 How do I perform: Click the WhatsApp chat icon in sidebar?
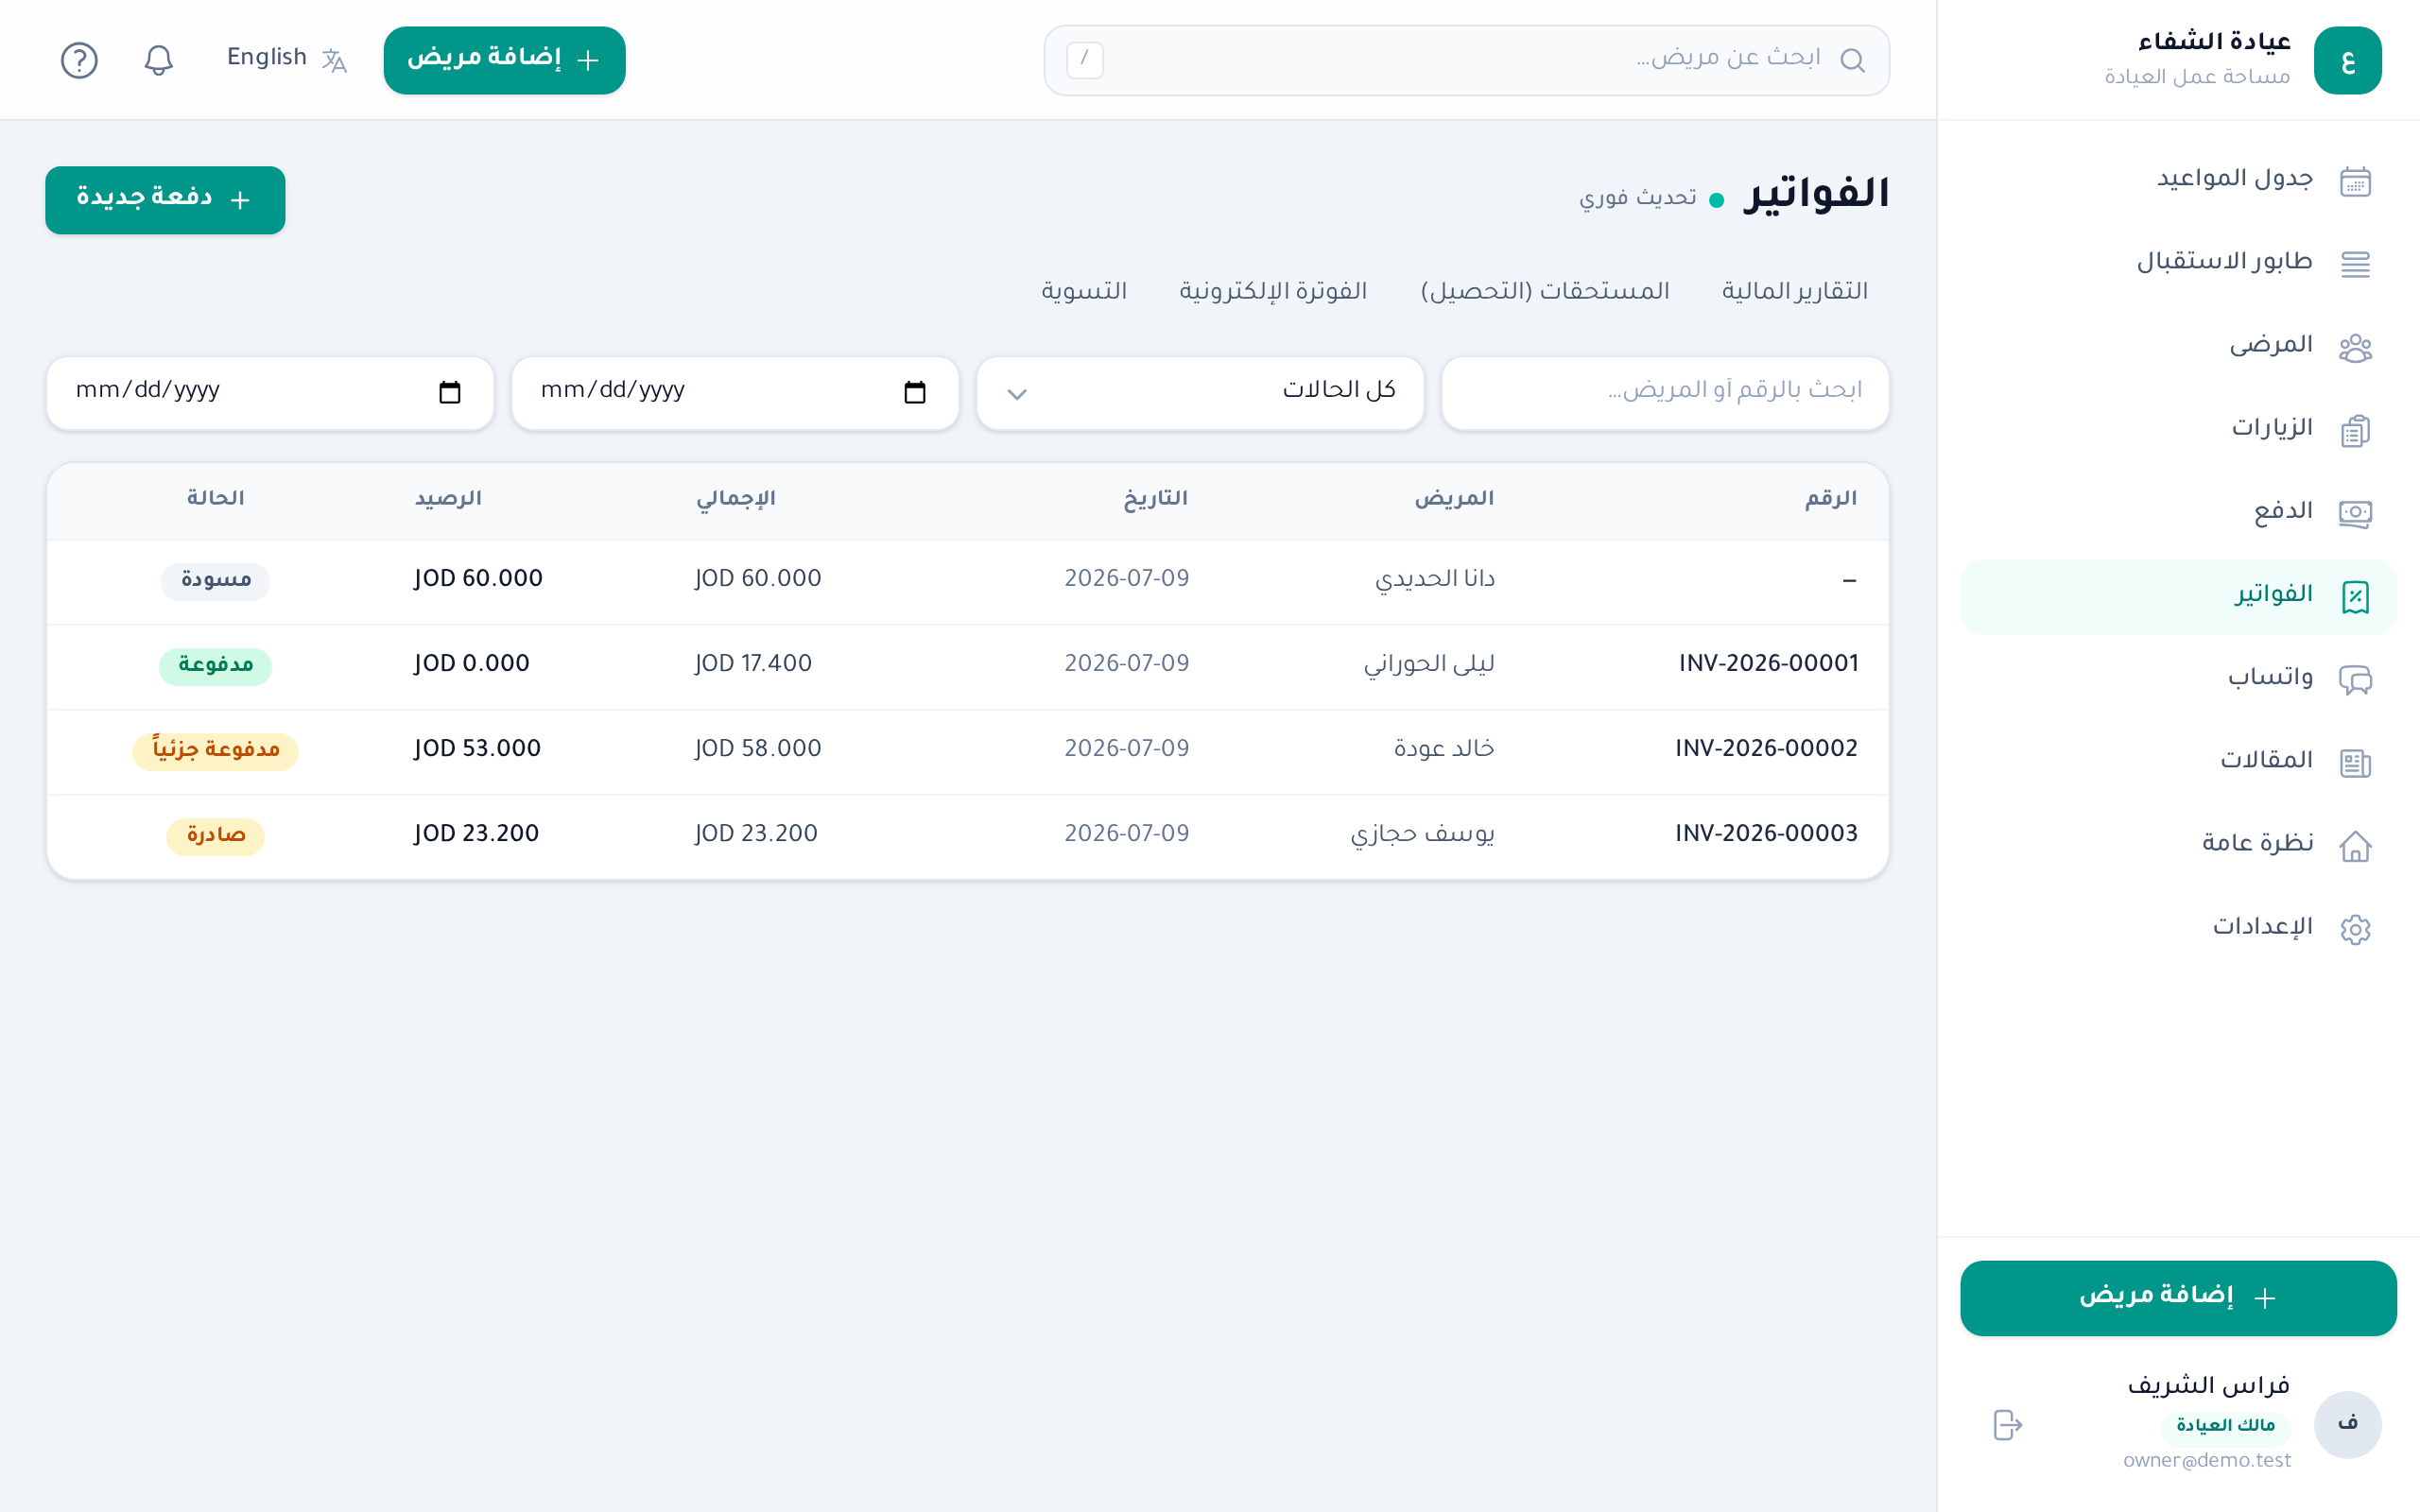2355,680
